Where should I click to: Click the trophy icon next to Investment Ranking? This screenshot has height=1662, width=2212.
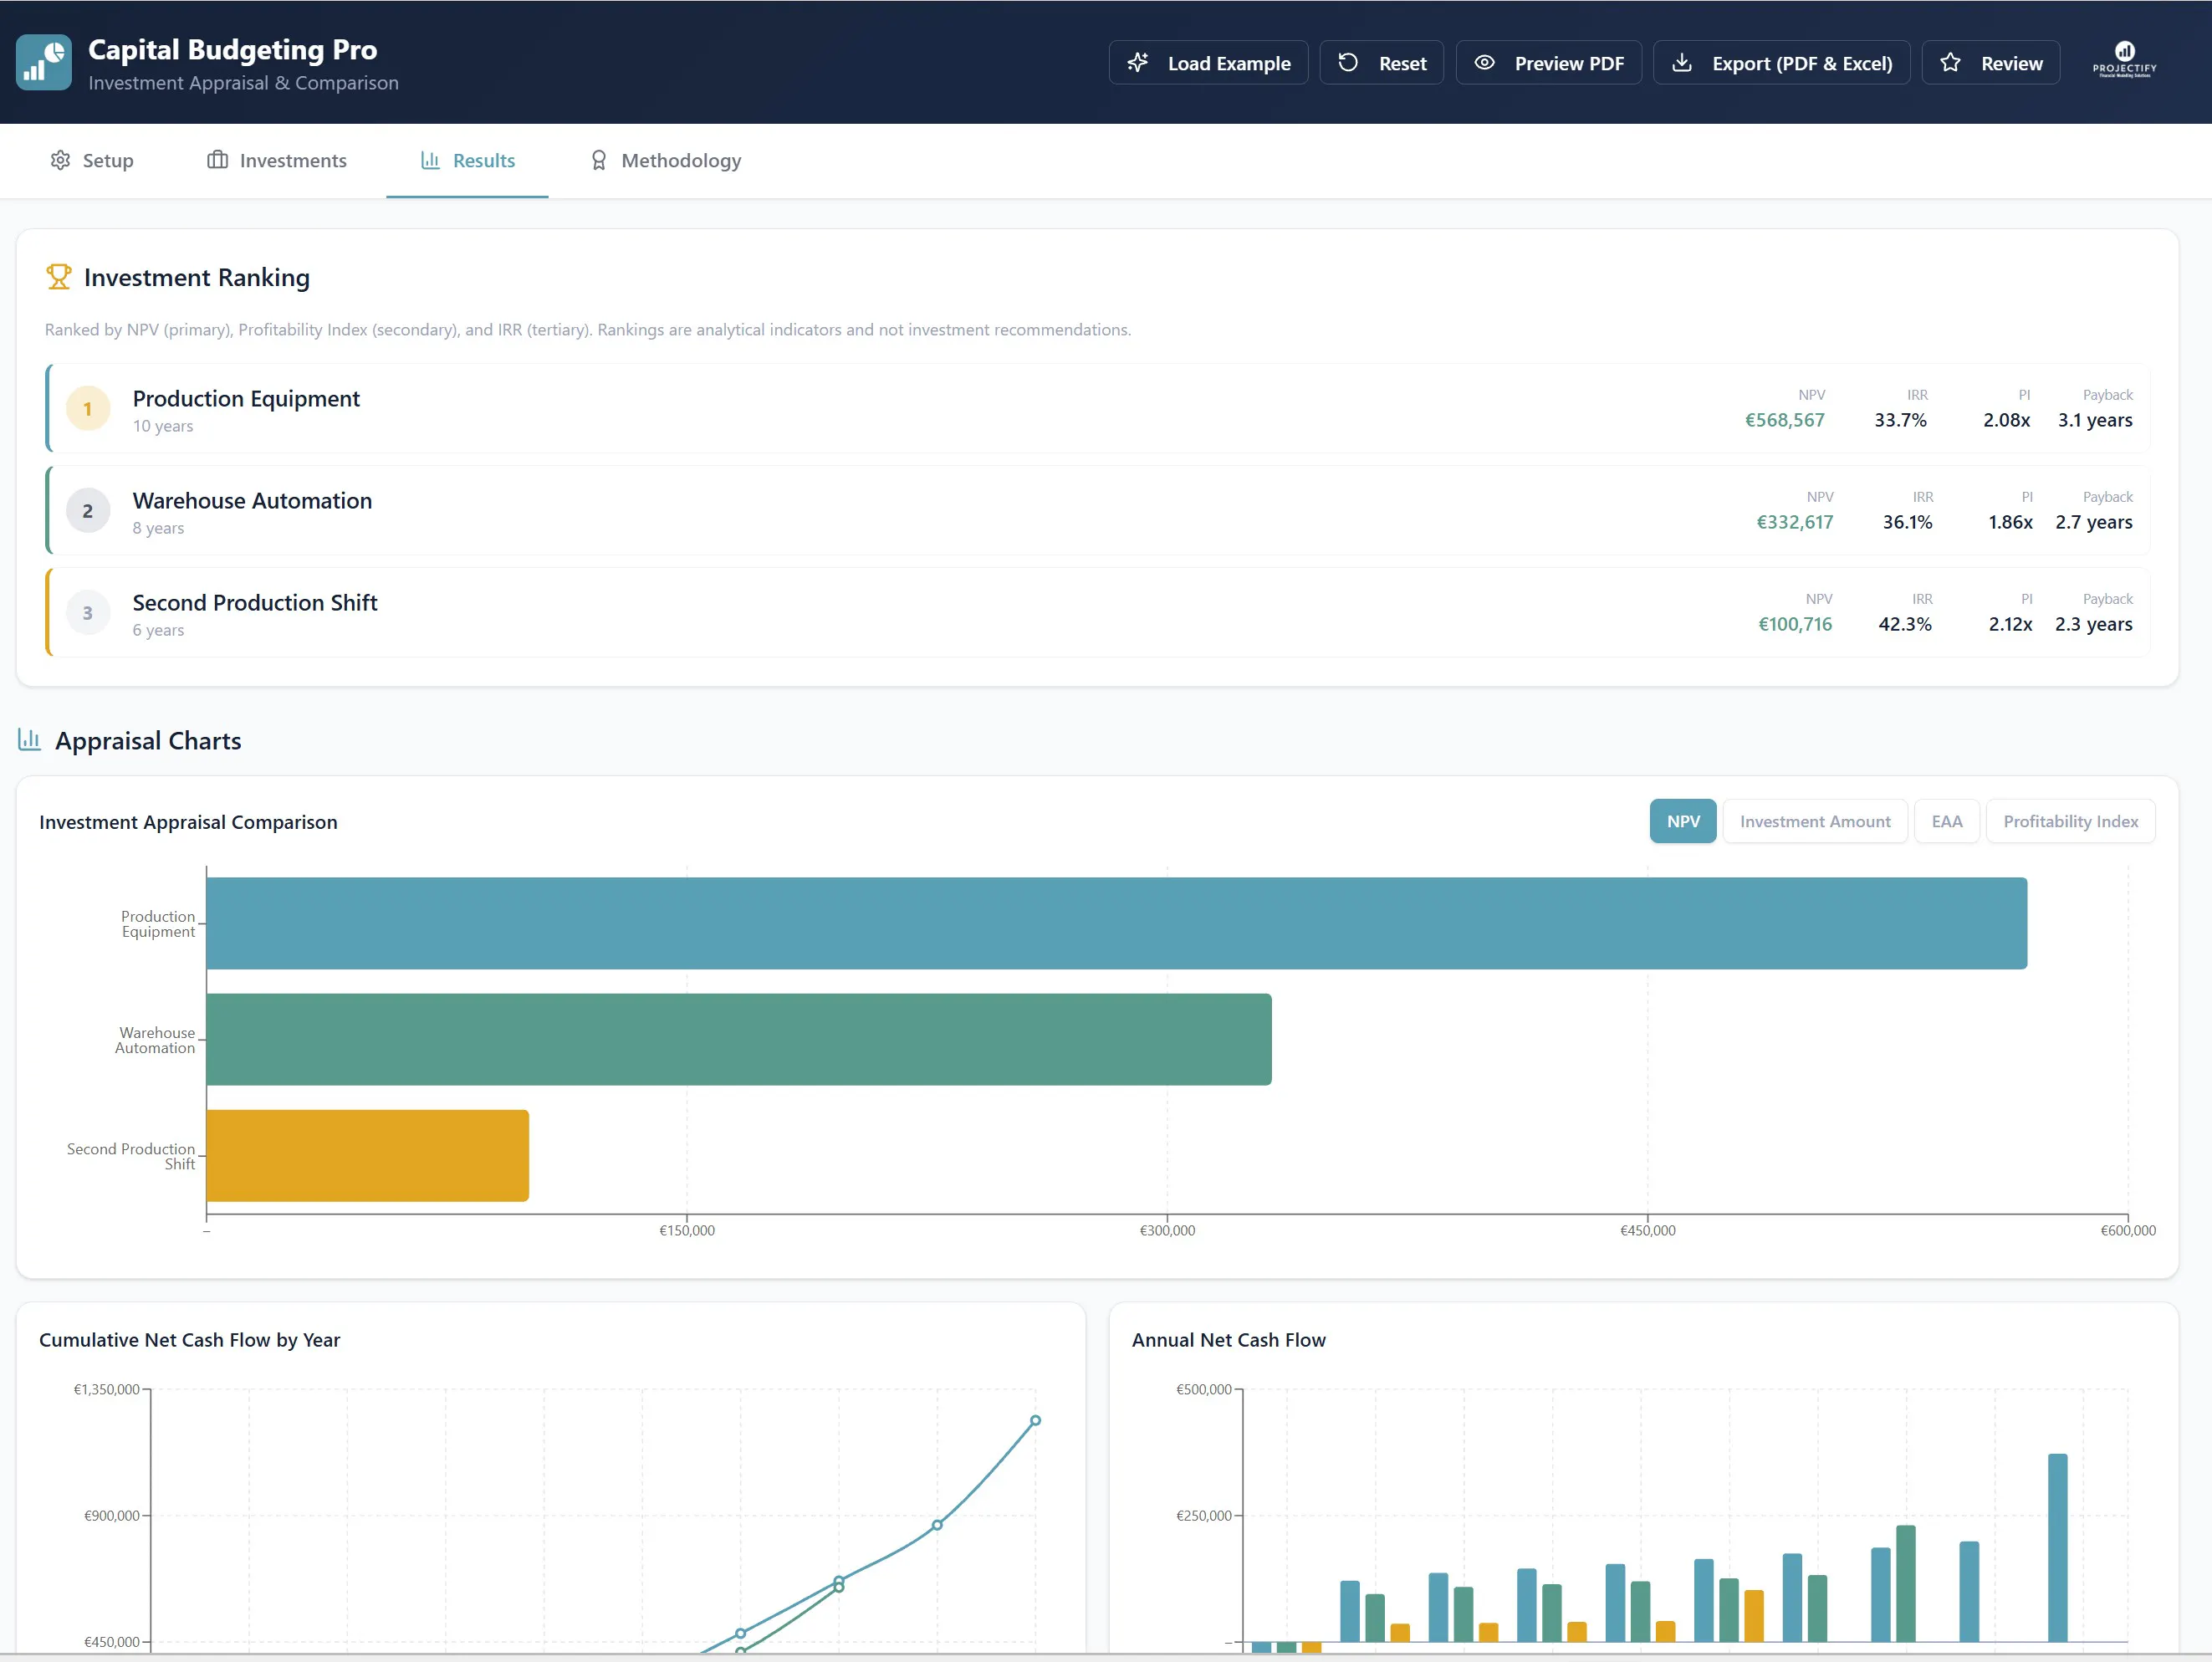(59, 277)
